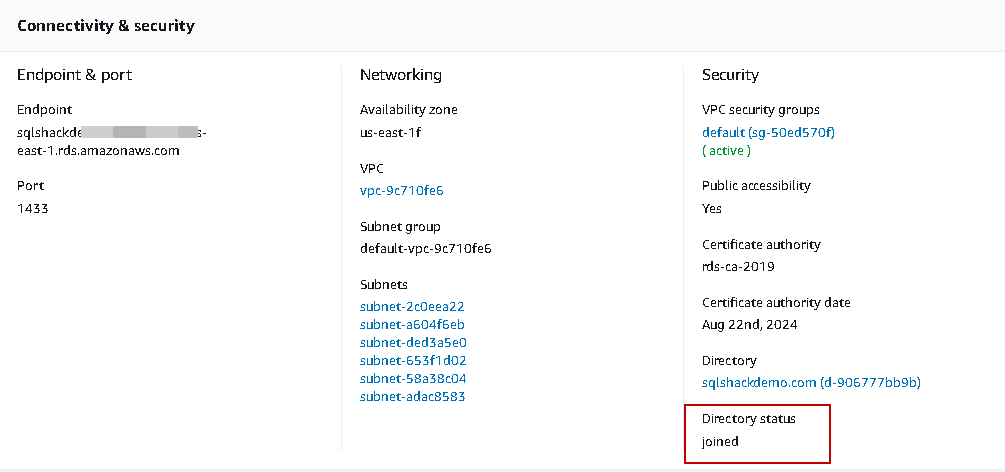Viewport: 1005px width, 472px height.
Task: Click the subnet-a604f6eb link
Action: click(x=412, y=325)
